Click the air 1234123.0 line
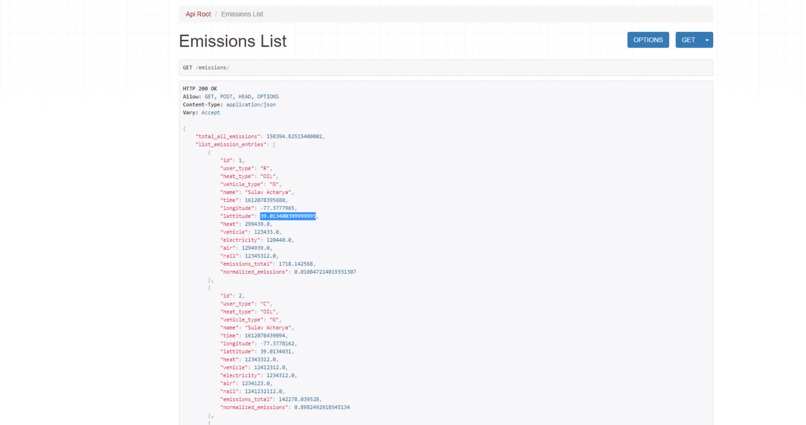The image size is (806, 425). point(246,383)
